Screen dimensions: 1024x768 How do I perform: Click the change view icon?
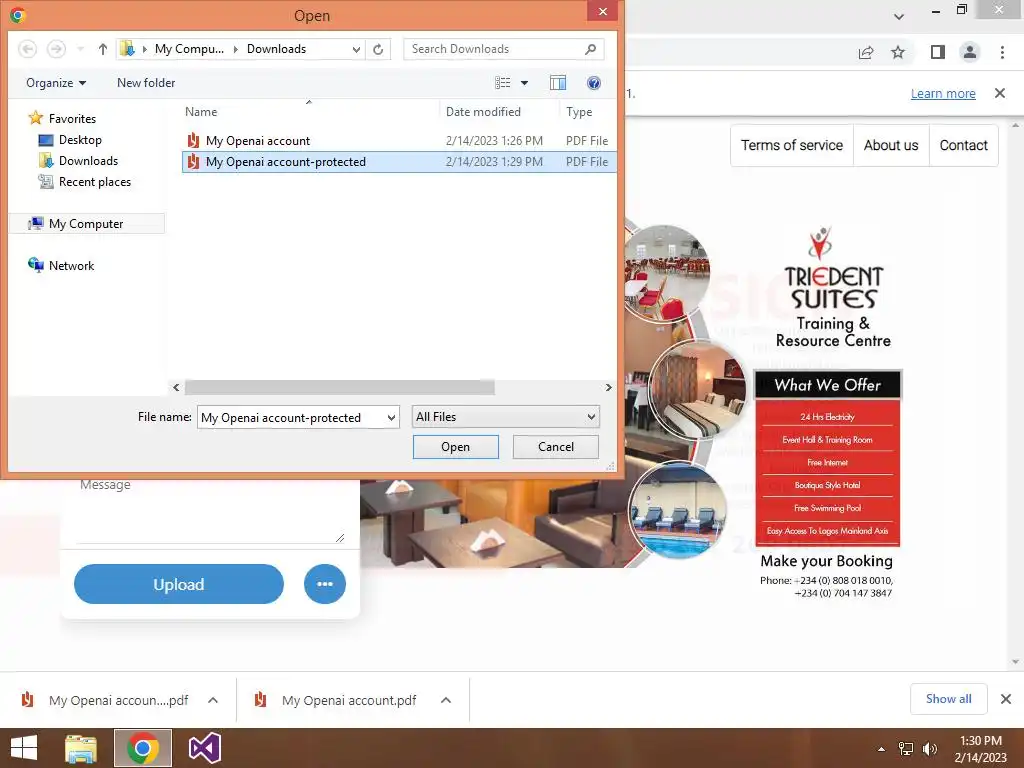point(502,83)
